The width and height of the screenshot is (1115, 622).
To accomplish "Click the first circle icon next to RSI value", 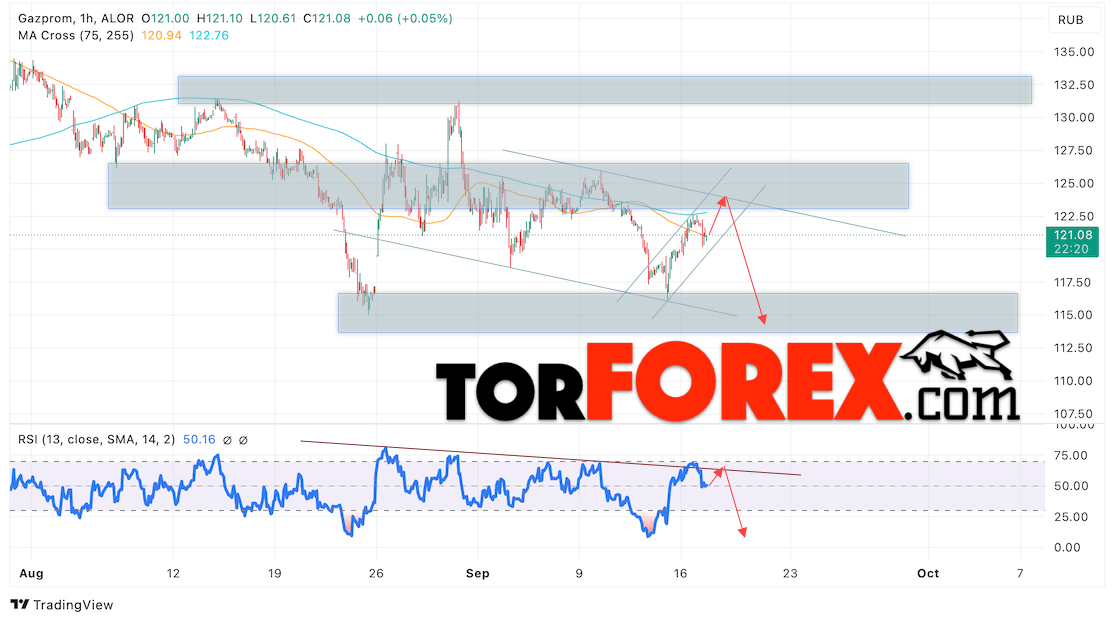I will [x=228, y=441].
